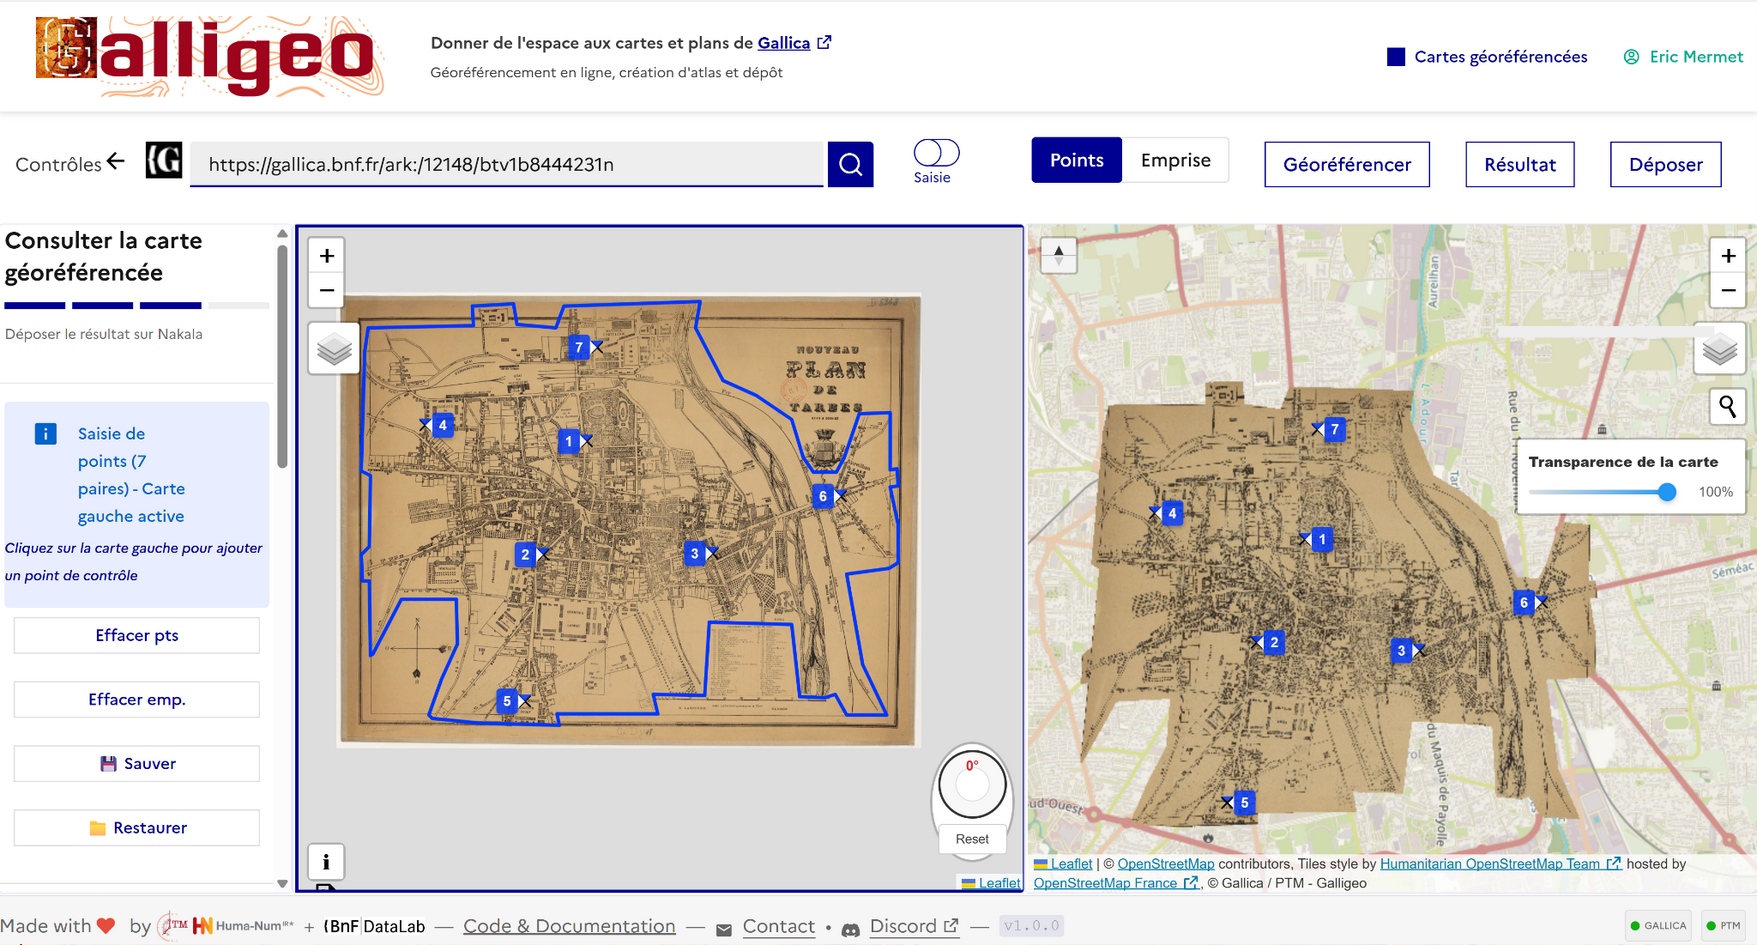Open layers control on right map
This screenshot has height=945, width=1757.
(1719, 350)
